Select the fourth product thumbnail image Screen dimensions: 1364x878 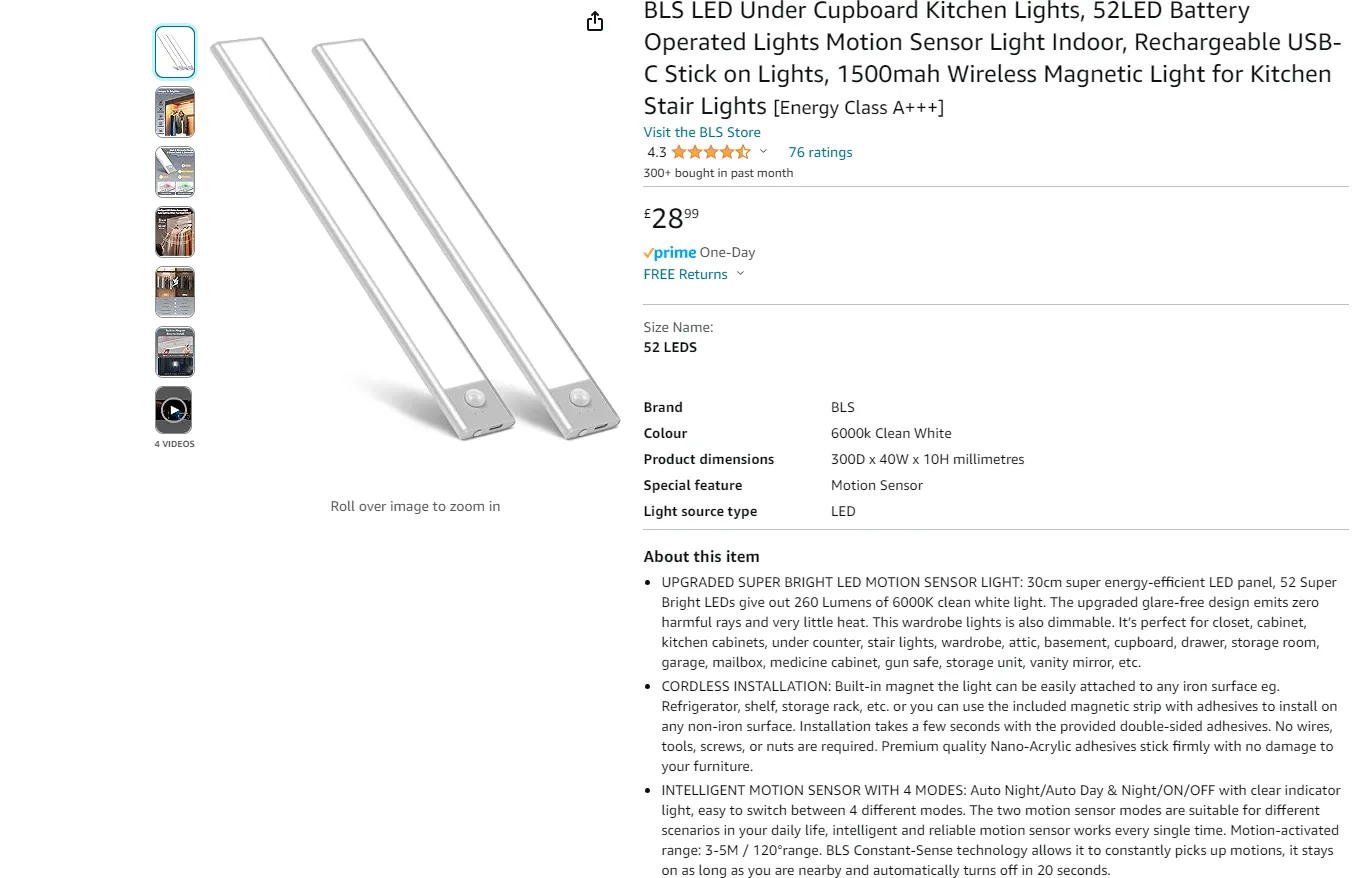point(174,232)
